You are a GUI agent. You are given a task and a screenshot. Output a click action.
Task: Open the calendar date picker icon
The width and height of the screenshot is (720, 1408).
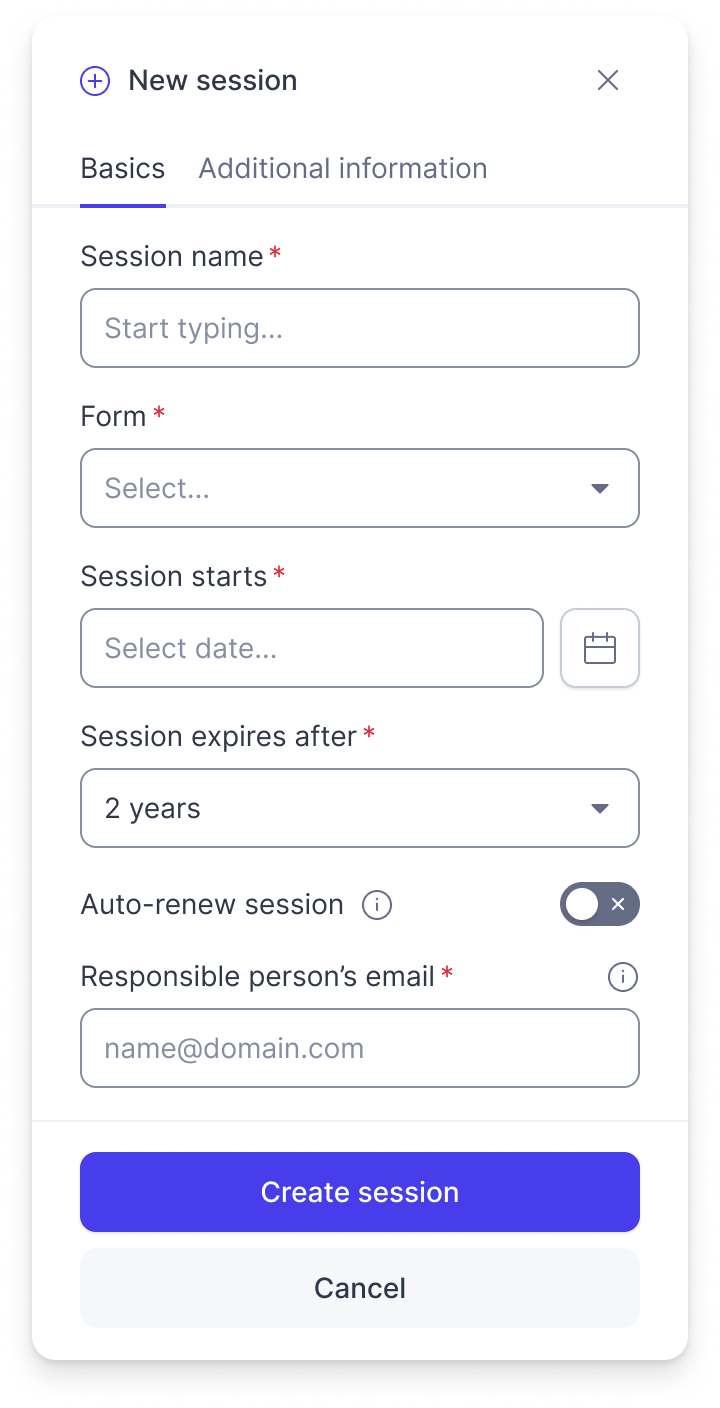click(600, 648)
